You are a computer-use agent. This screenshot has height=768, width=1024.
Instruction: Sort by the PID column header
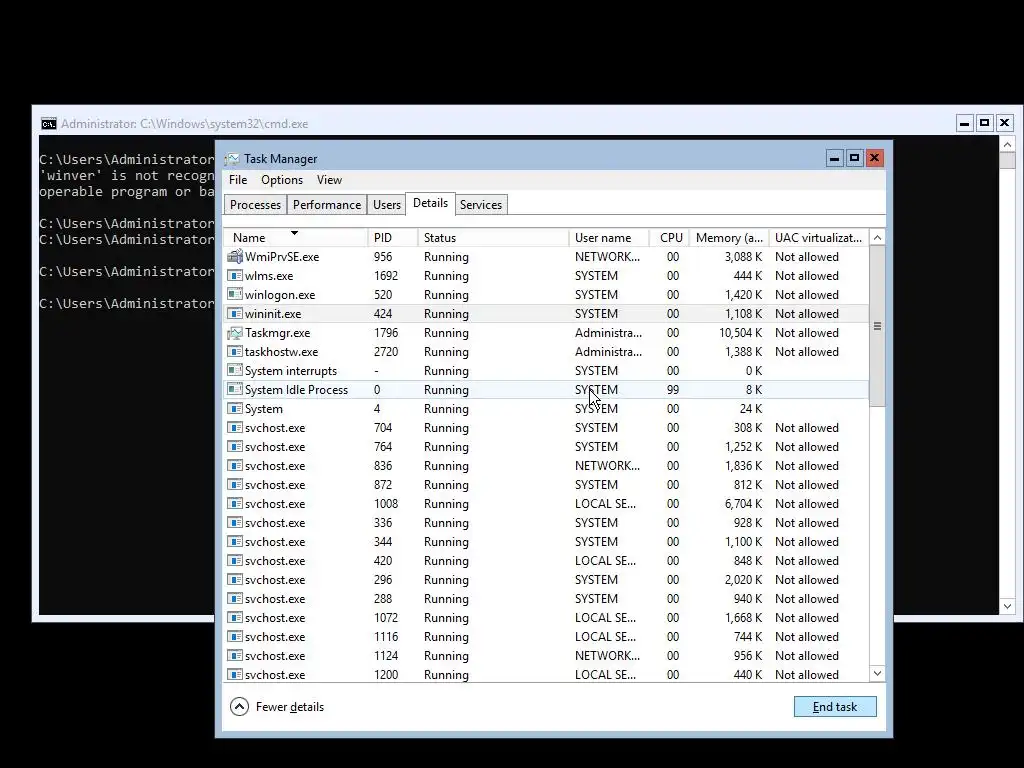click(x=392, y=238)
